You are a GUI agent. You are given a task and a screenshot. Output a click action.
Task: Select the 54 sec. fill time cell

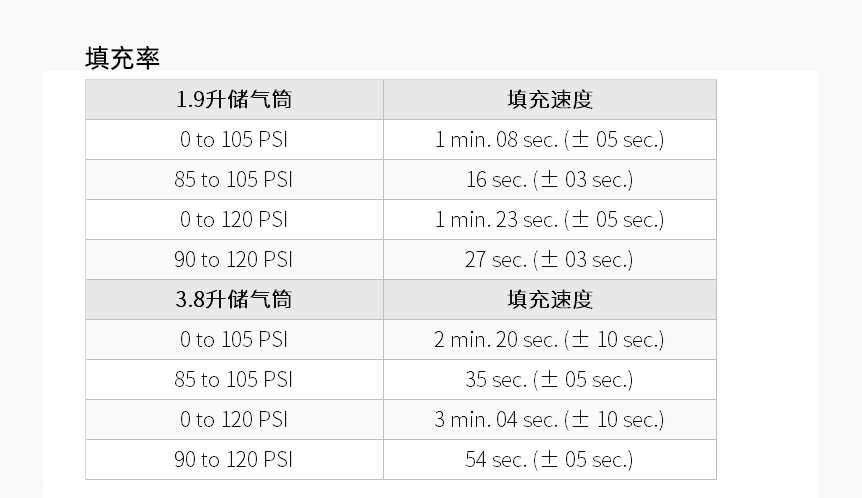click(x=550, y=460)
